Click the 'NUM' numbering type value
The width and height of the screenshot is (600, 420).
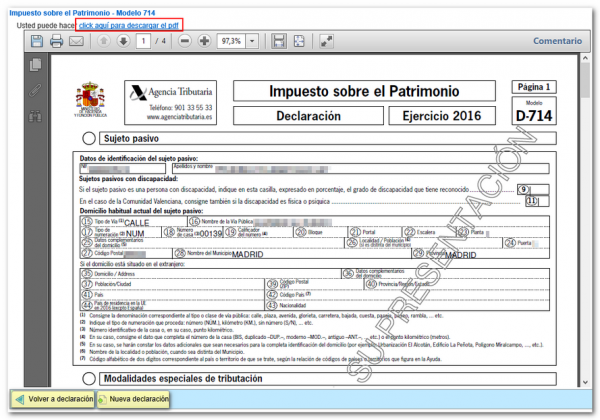(135, 233)
